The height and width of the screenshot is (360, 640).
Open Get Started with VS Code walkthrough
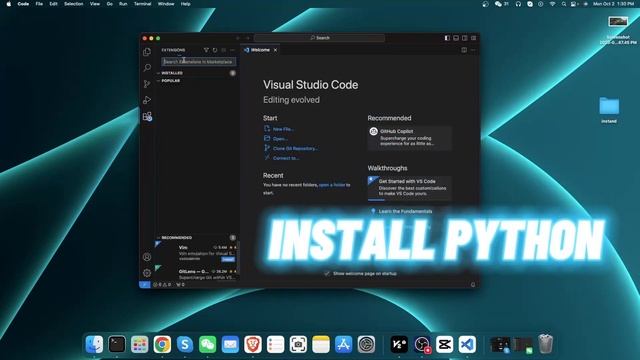[410, 188]
